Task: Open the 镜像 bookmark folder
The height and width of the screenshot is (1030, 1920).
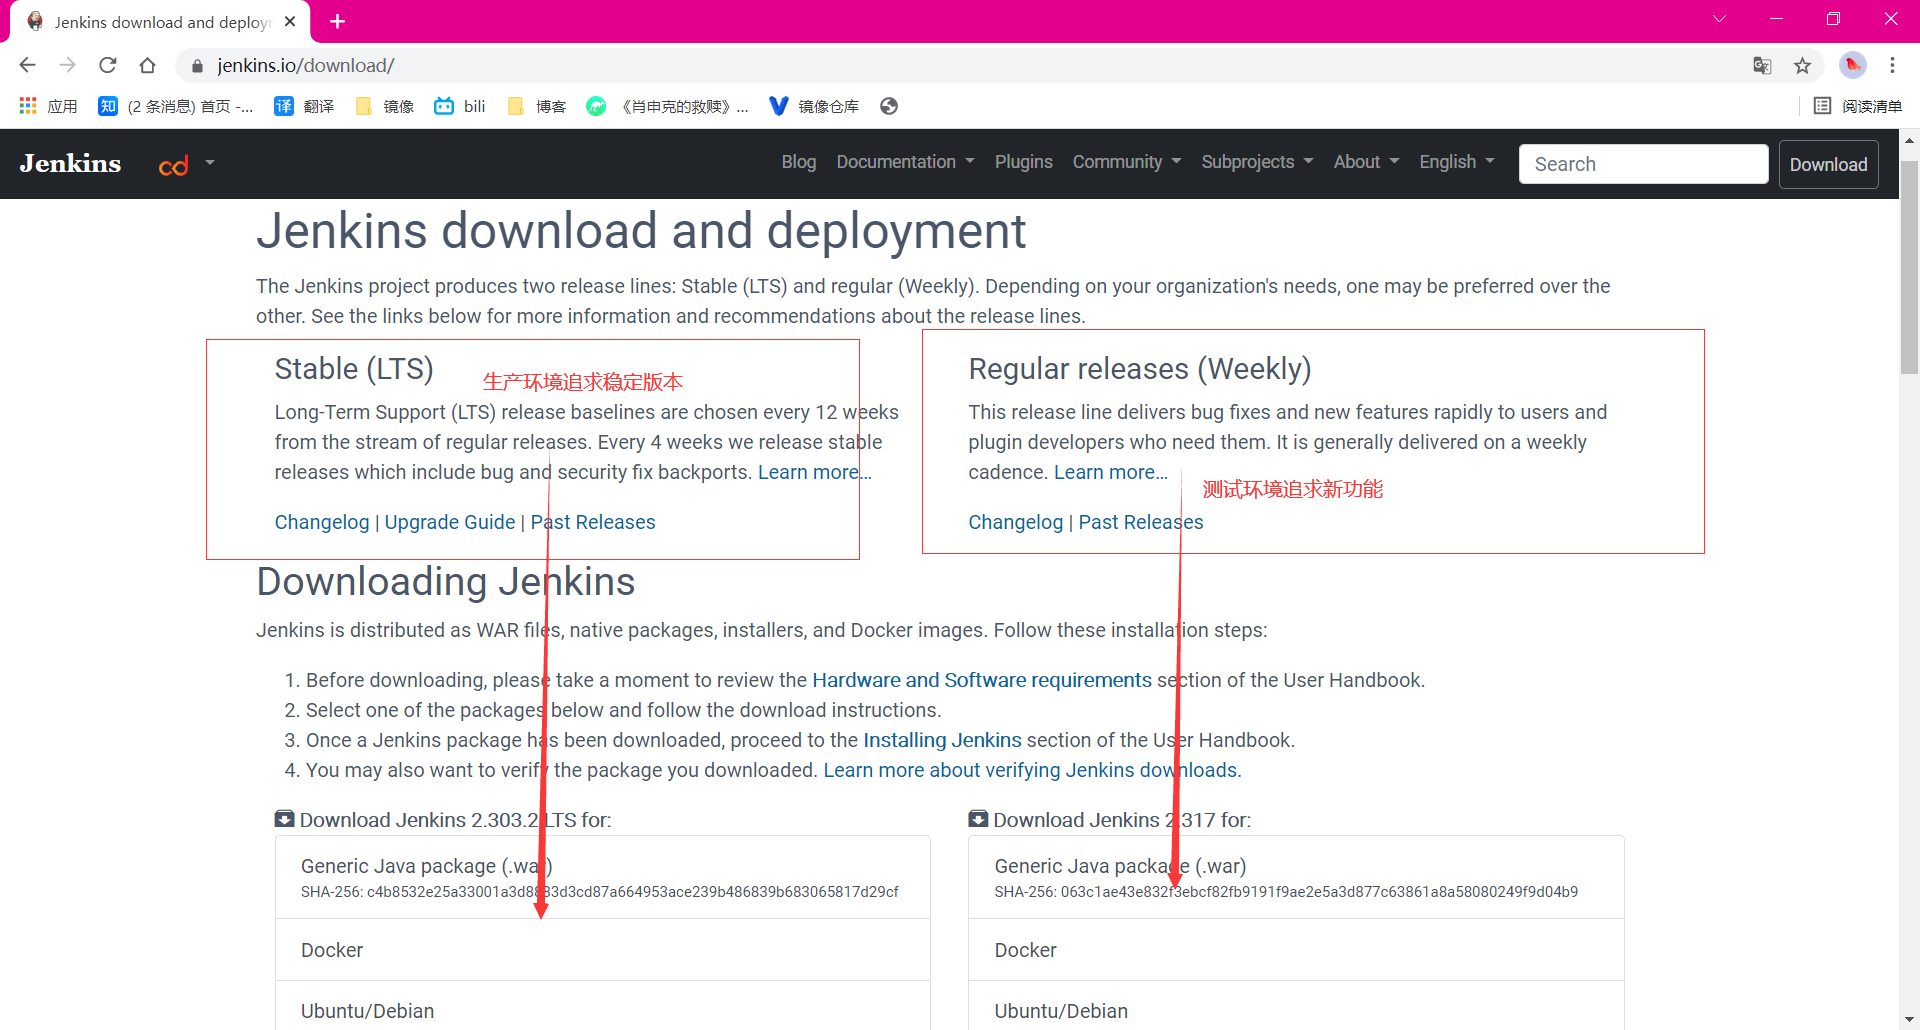Action: (385, 106)
